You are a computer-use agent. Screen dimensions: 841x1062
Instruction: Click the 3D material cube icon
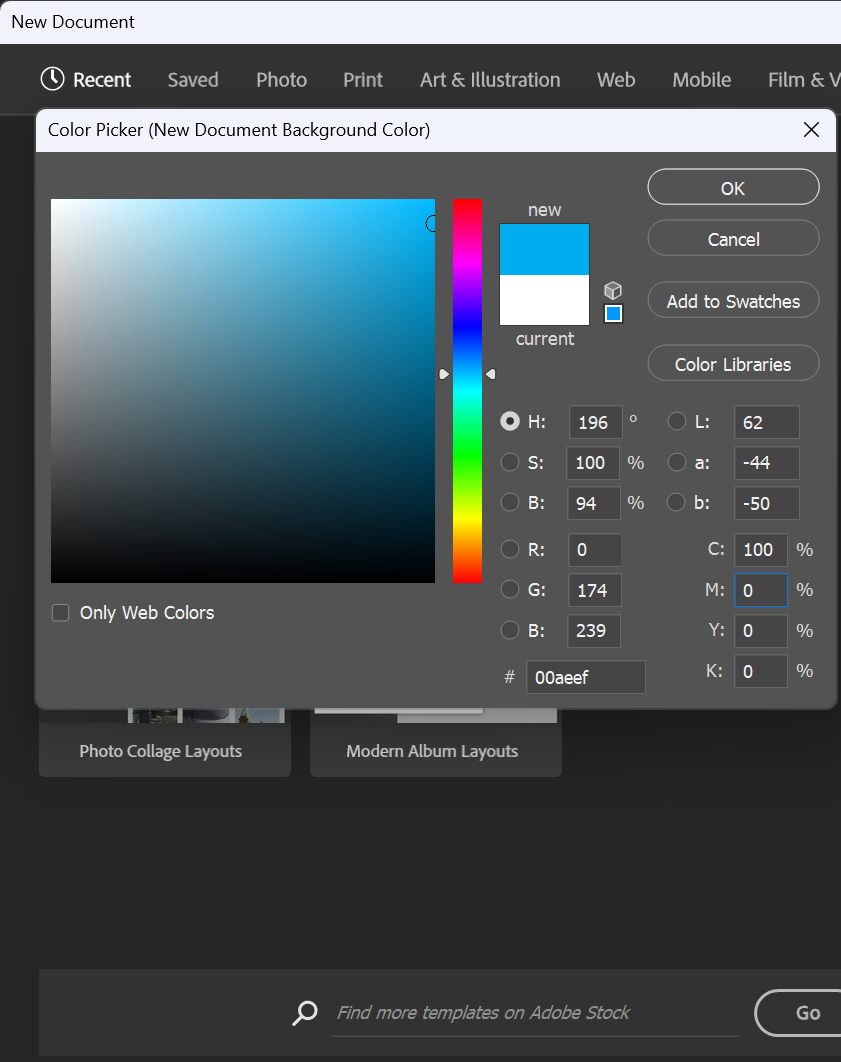[x=612, y=290]
